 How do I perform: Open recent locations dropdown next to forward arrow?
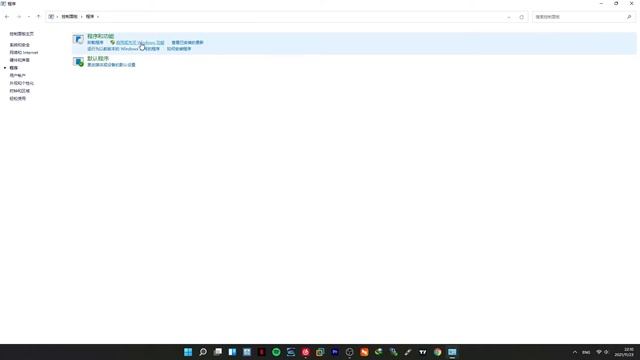29,17
